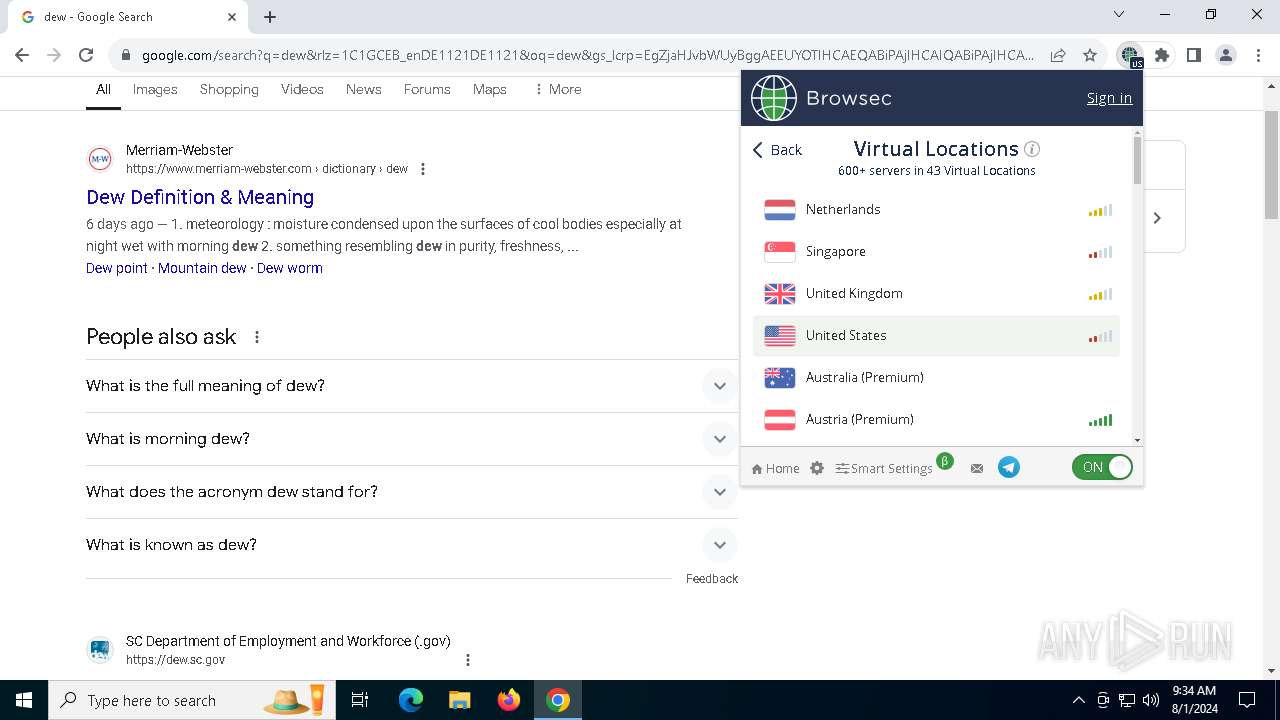Screen dimensions: 1280x720
Task: Open the Windows Start menu
Action: click(24, 700)
